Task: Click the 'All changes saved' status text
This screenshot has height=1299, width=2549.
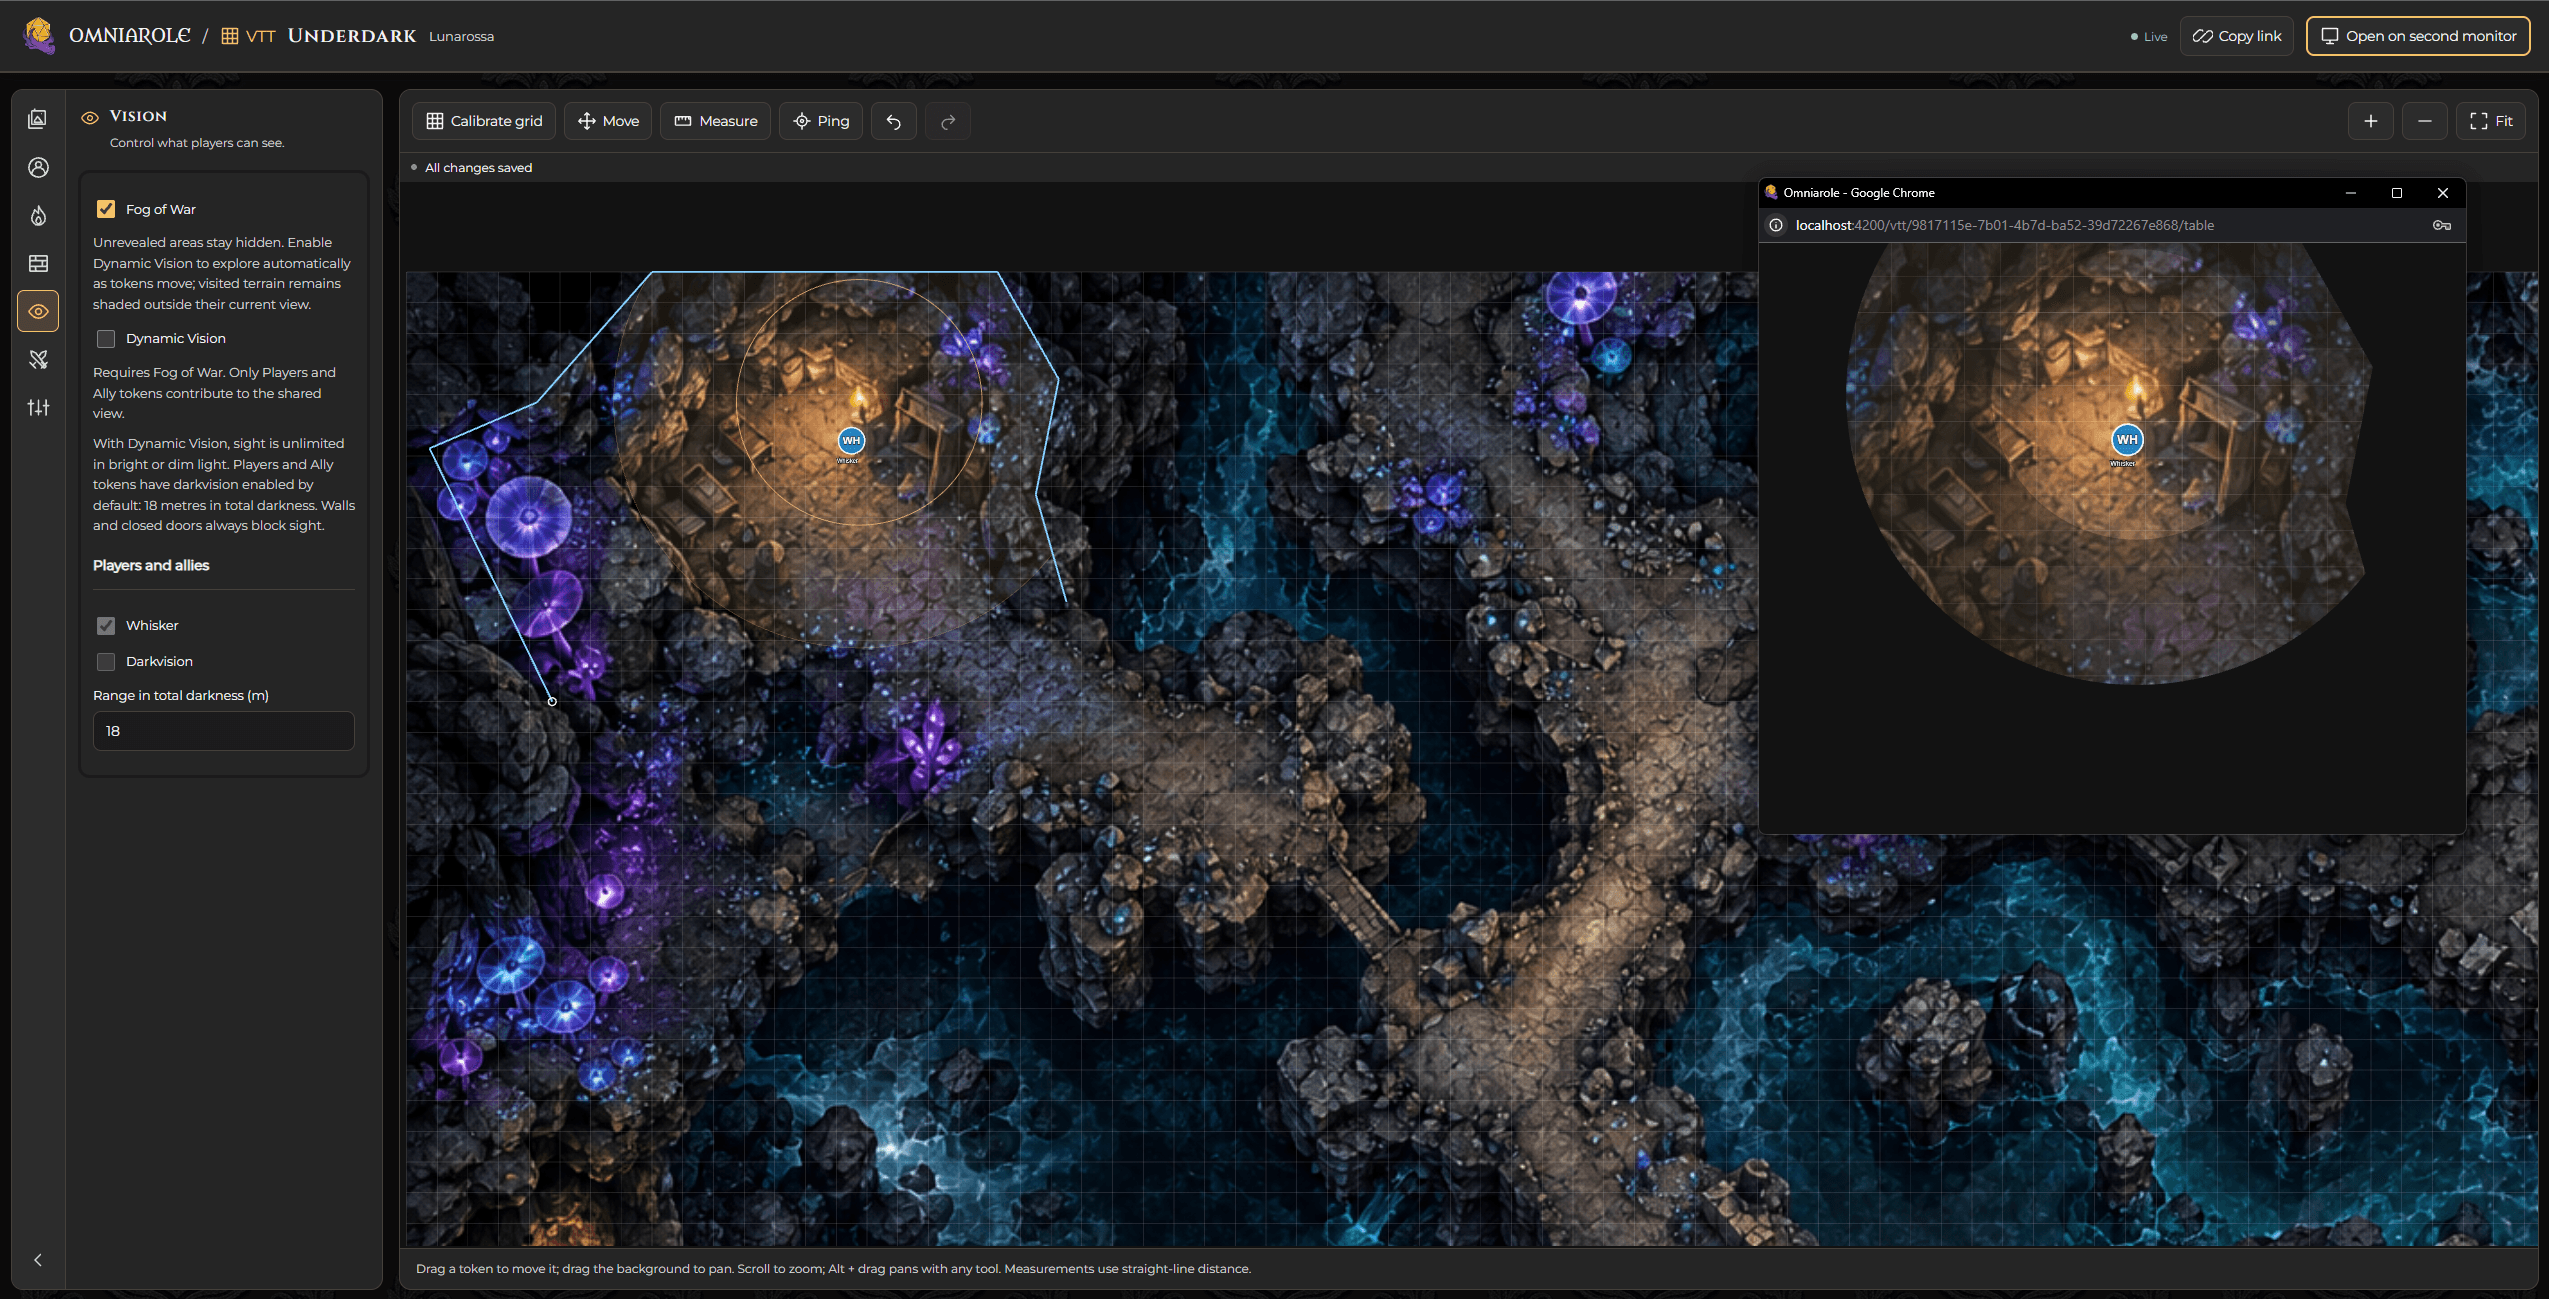Action: (x=478, y=168)
